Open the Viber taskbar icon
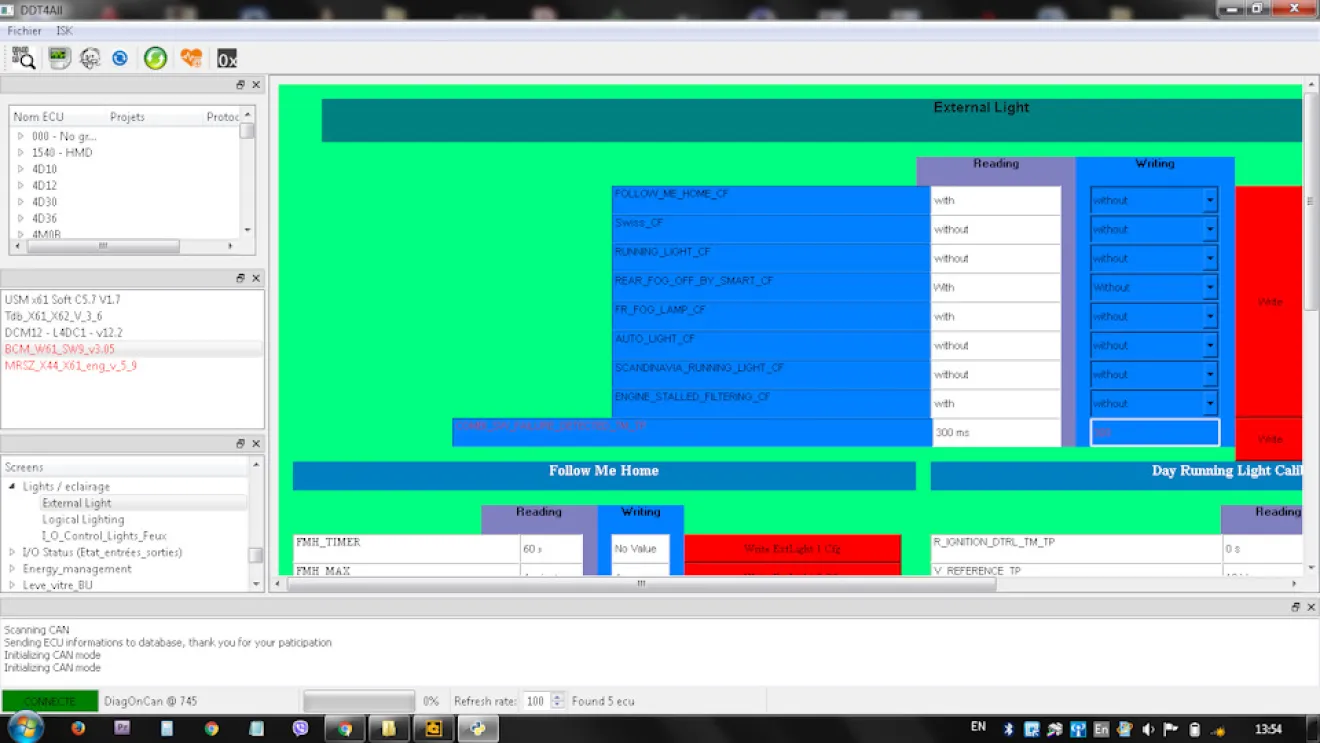The width and height of the screenshot is (1320, 743). 300,729
